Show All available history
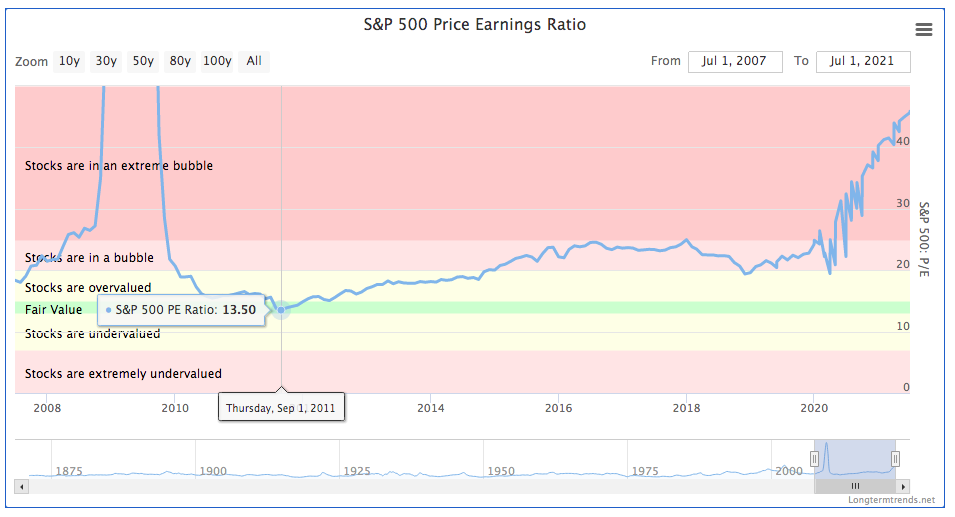 pos(254,62)
